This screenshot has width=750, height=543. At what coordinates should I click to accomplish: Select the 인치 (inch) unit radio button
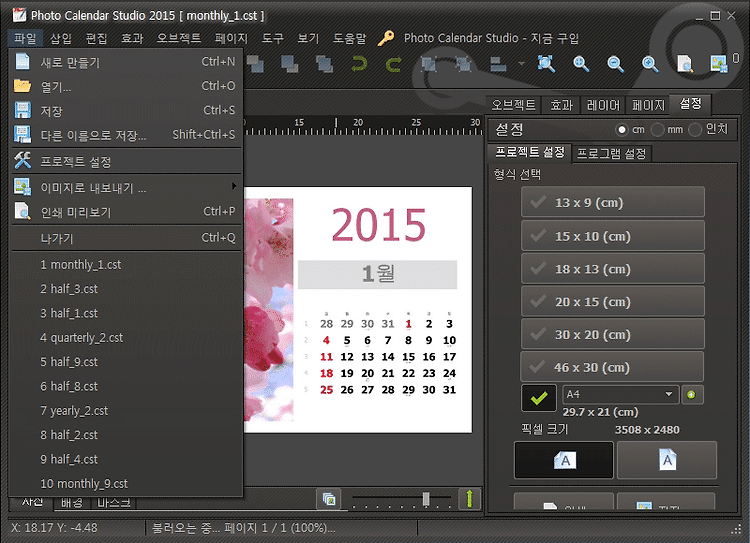coord(695,129)
